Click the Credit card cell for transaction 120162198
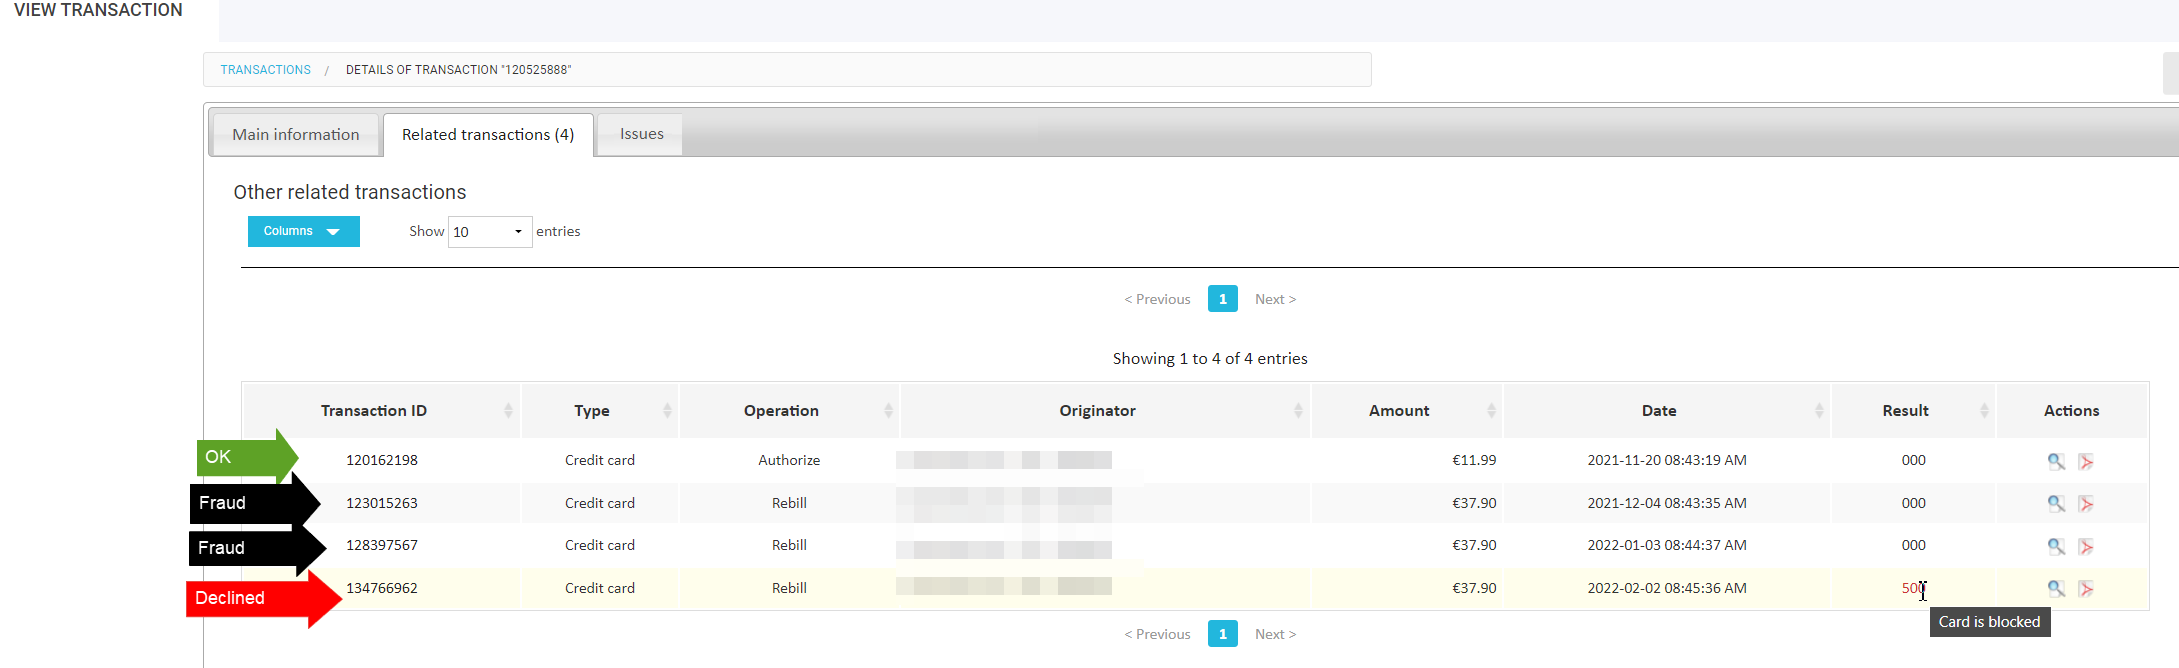The height and width of the screenshot is (668, 2179). coord(599,460)
